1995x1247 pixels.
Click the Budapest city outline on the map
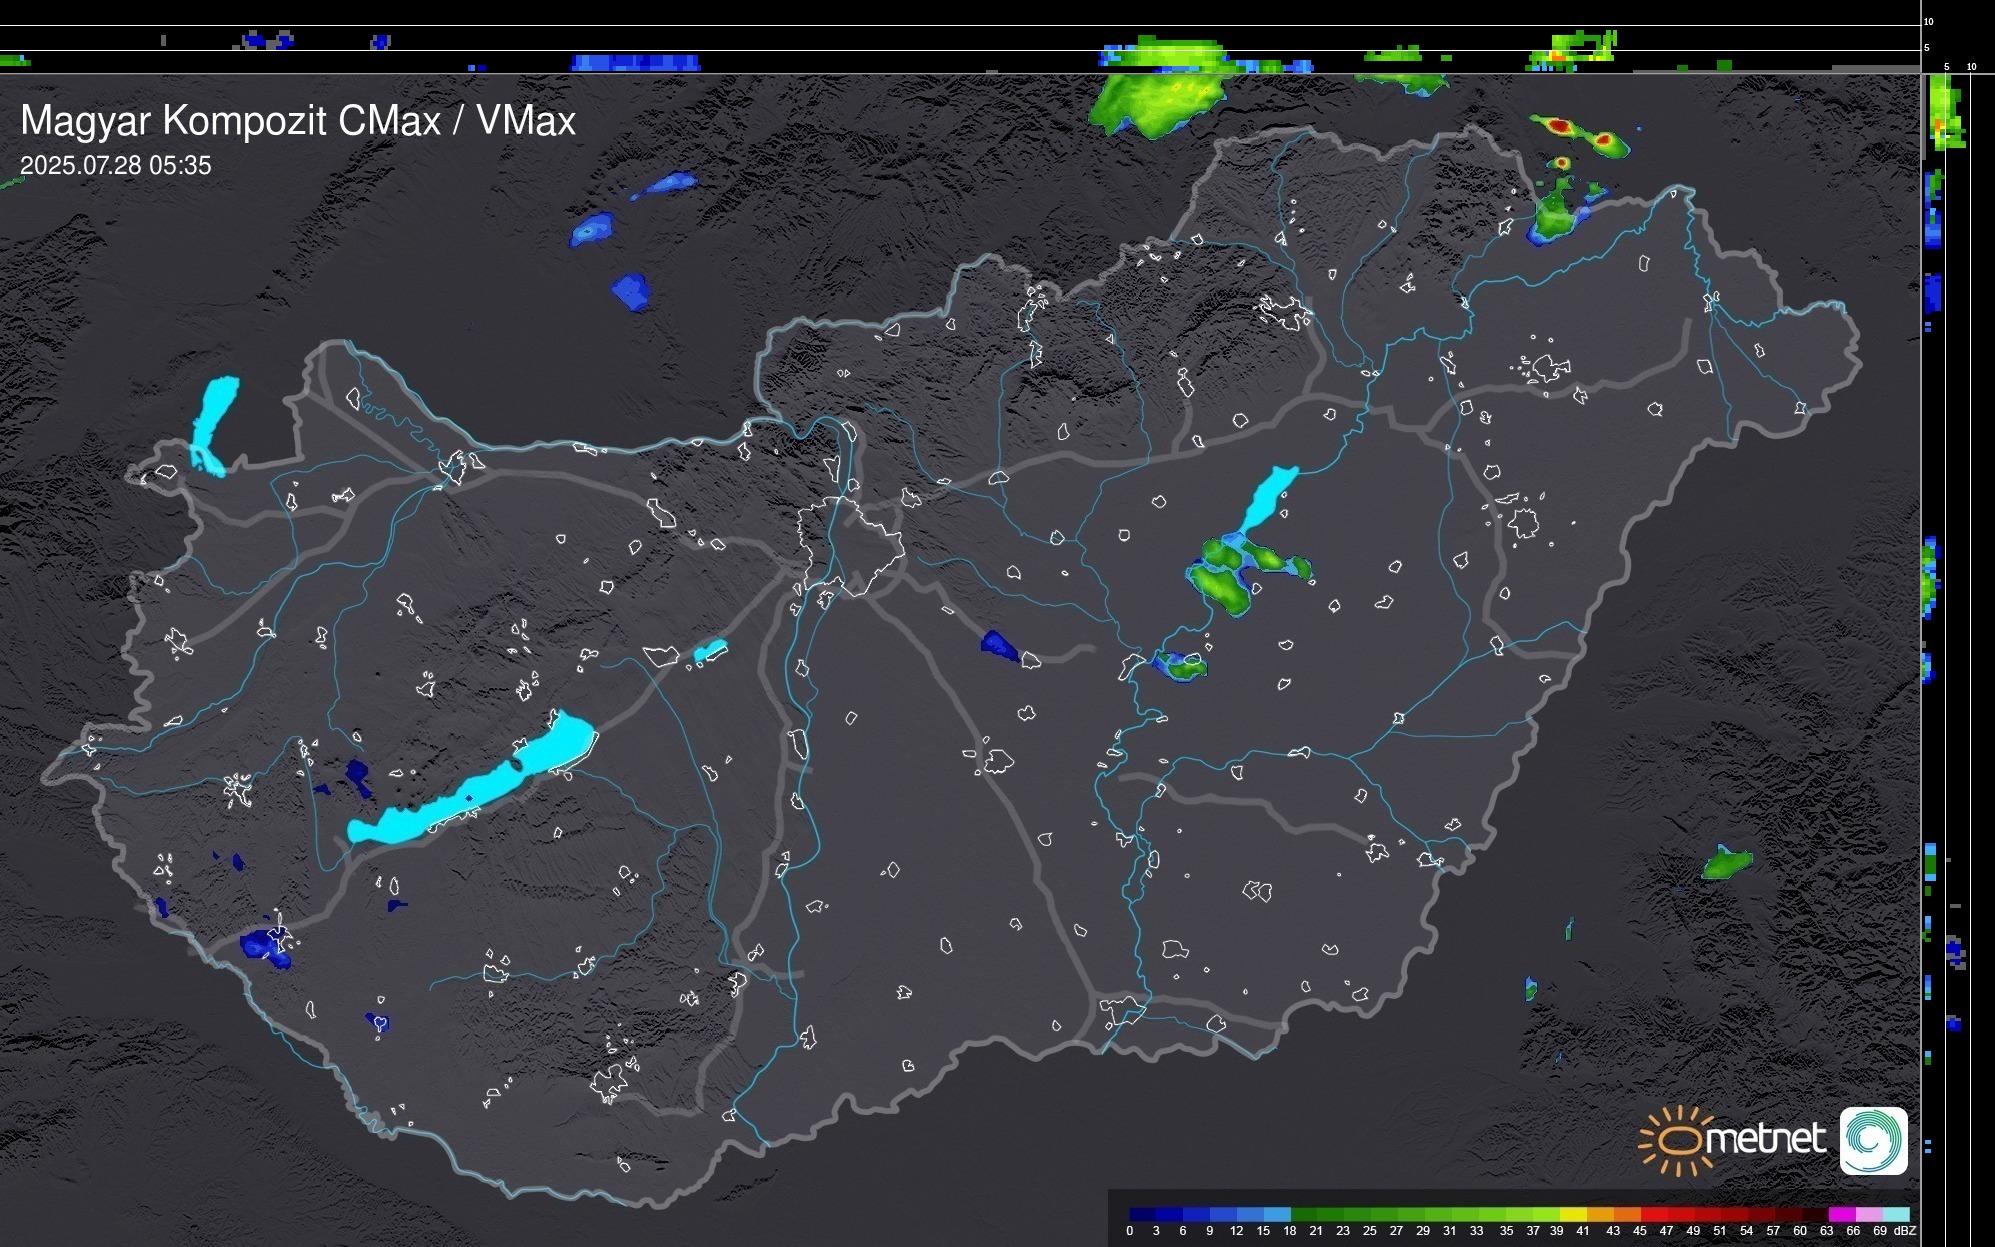click(x=850, y=545)
